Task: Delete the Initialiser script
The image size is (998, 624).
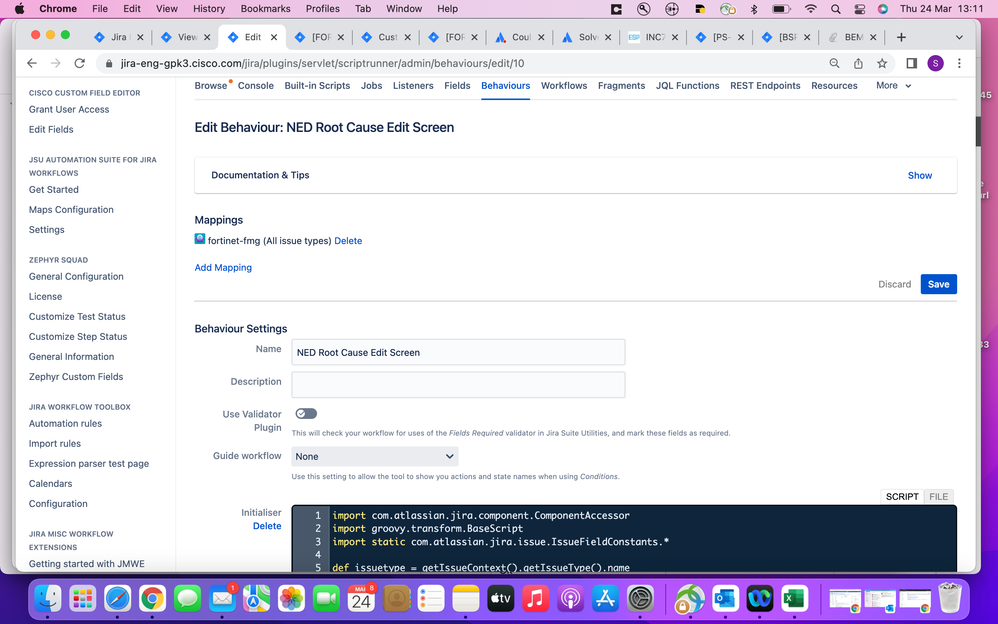Action: click(267, 526)
